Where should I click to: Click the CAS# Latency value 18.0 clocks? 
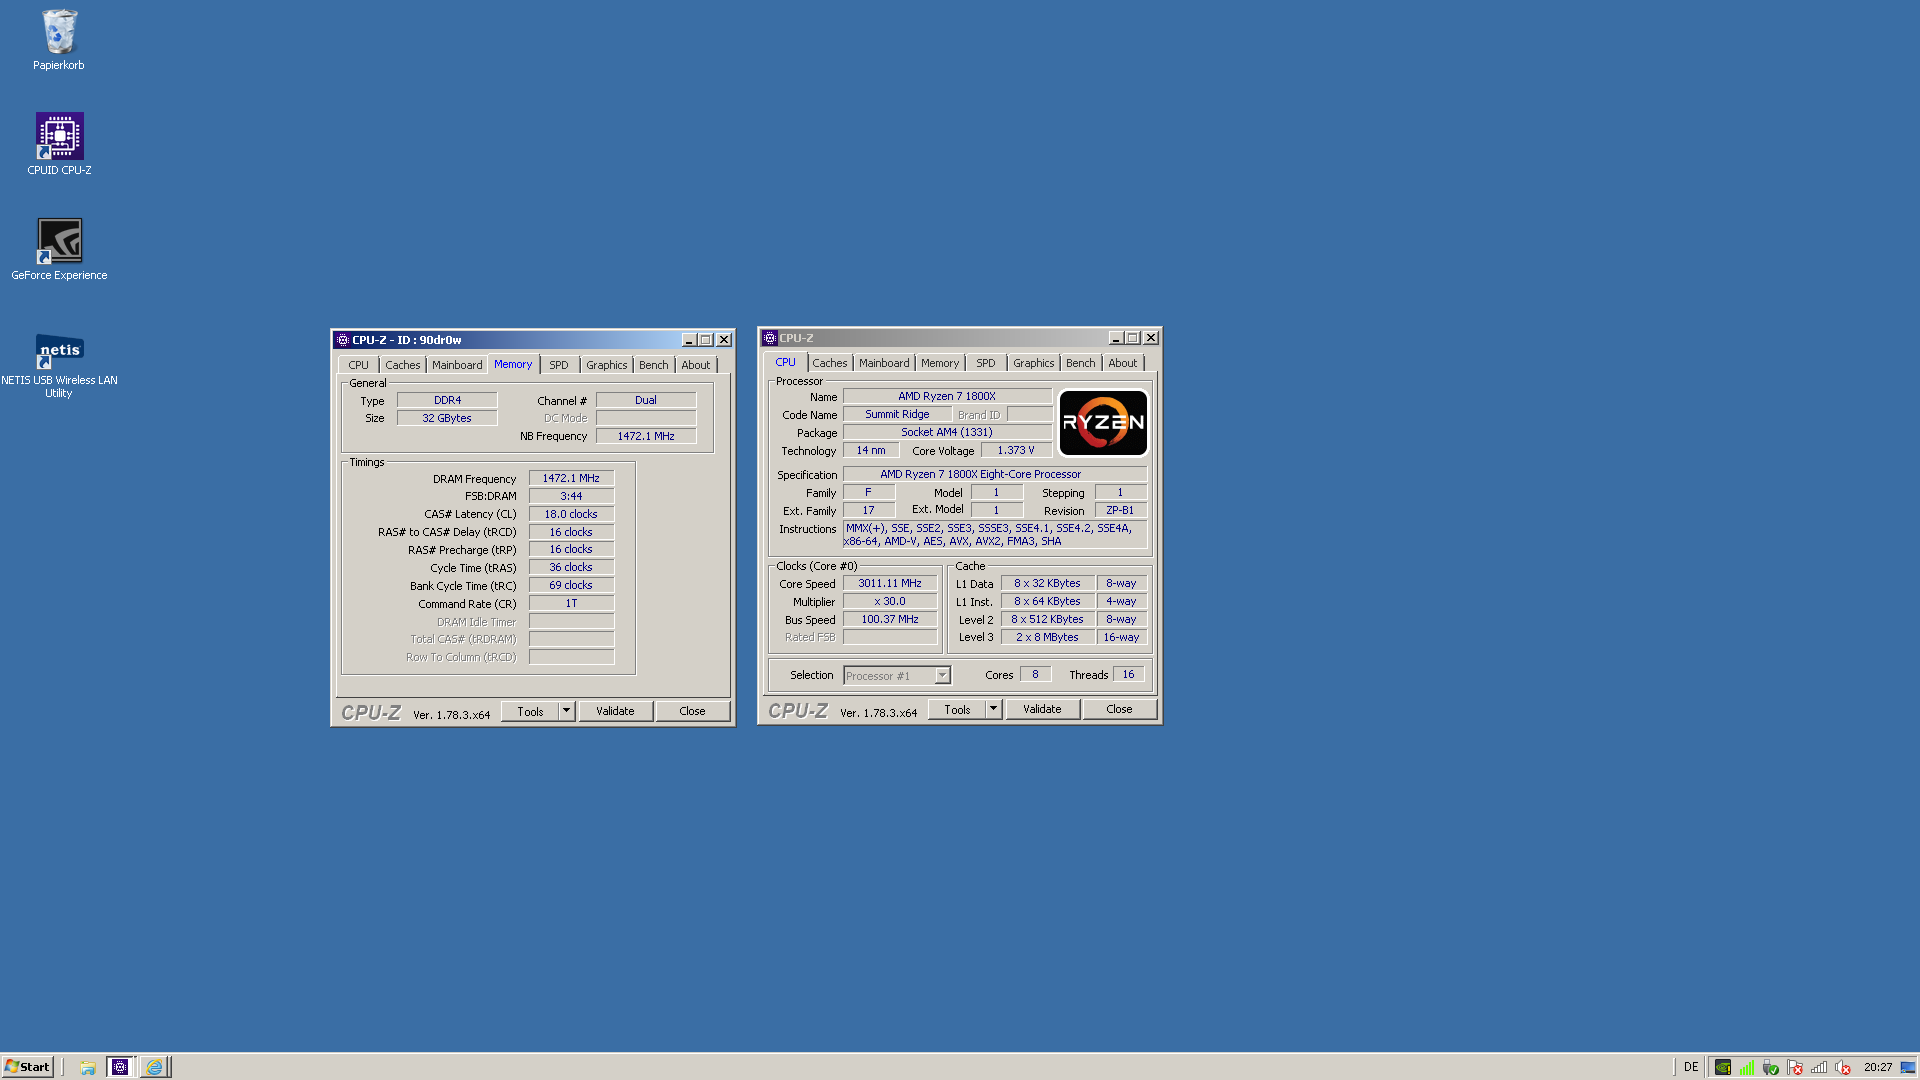click(x=571, y=514)
